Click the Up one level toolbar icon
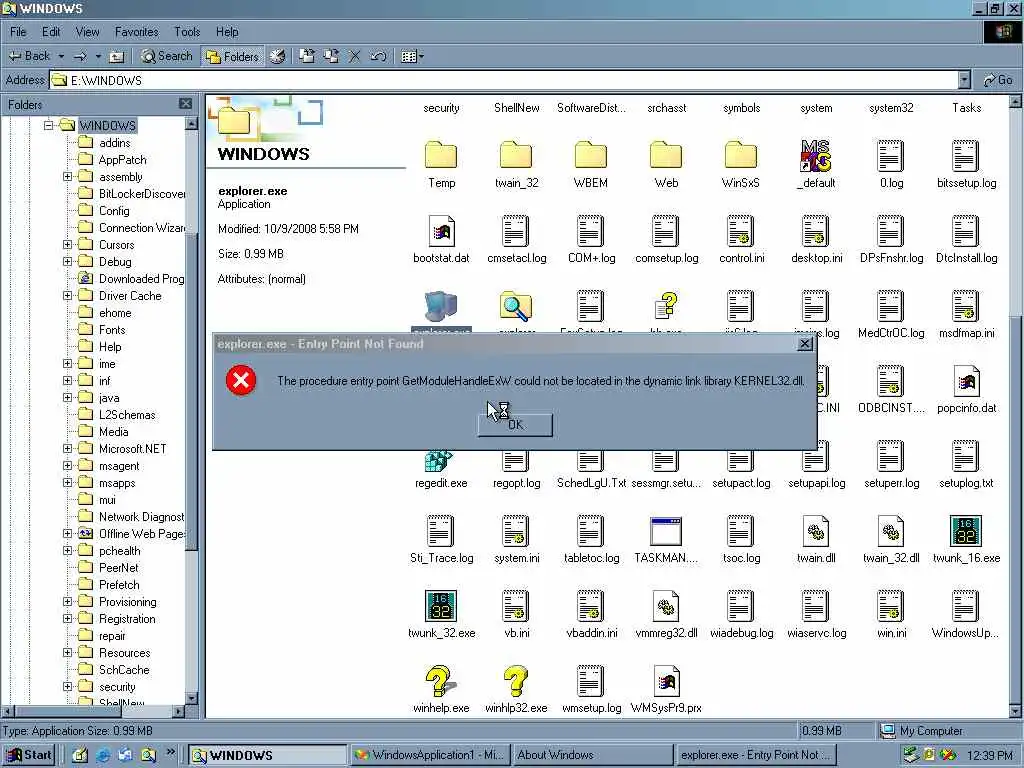 click(116, 57)
